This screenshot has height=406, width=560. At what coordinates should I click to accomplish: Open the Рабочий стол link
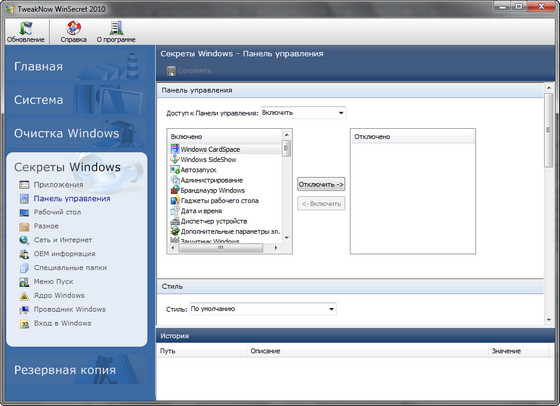(x=58, y=212)
